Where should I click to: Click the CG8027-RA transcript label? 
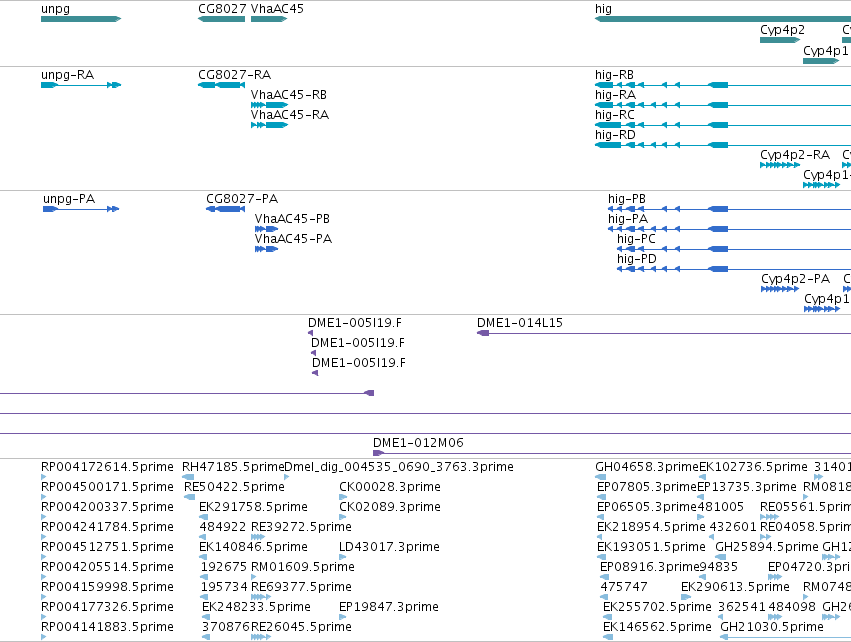pos(234,74)
